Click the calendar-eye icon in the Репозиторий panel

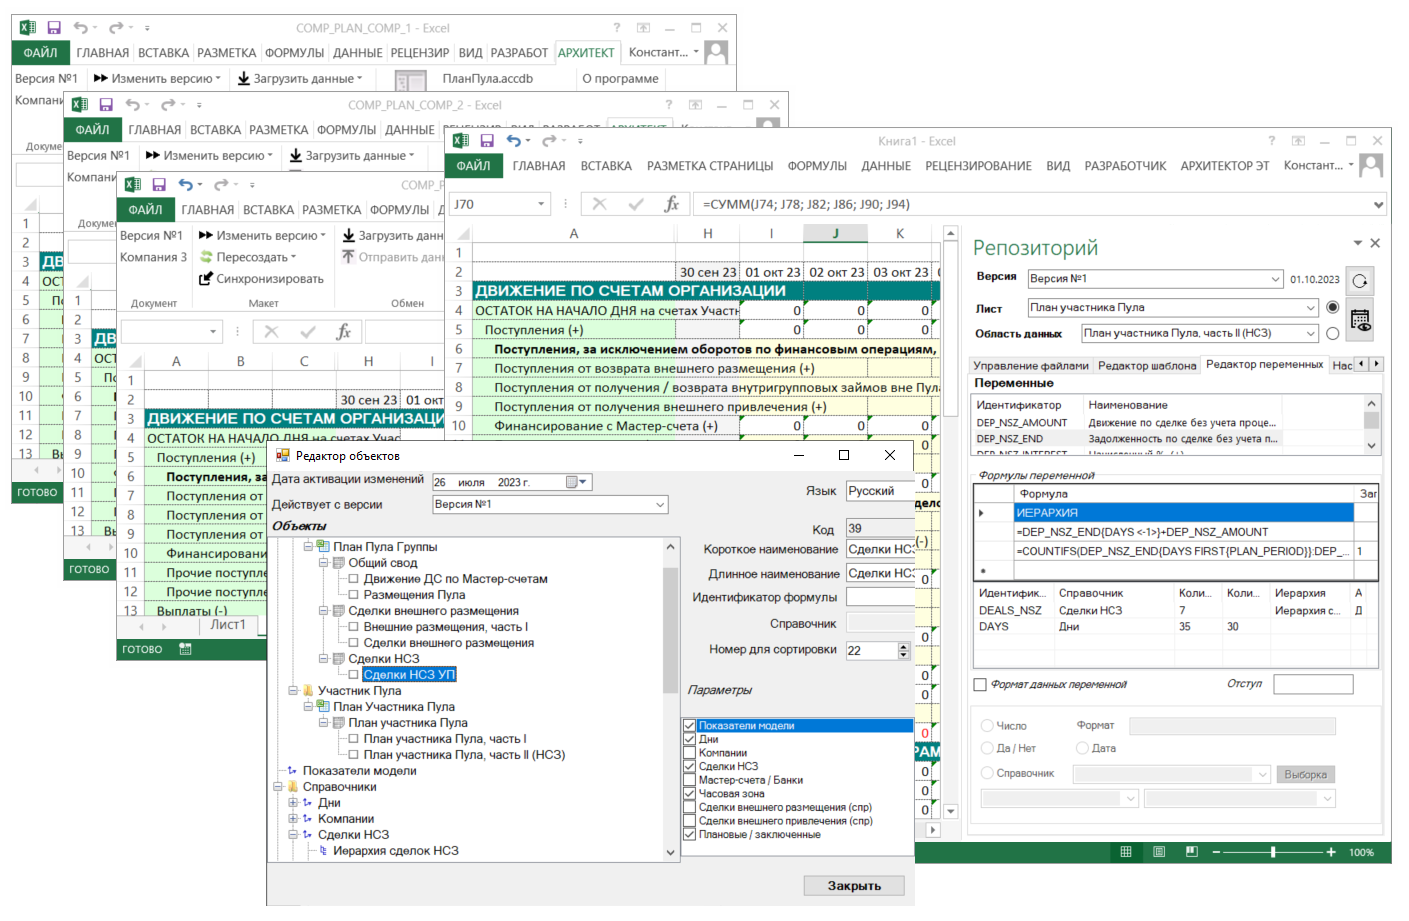pos(1360,321)
